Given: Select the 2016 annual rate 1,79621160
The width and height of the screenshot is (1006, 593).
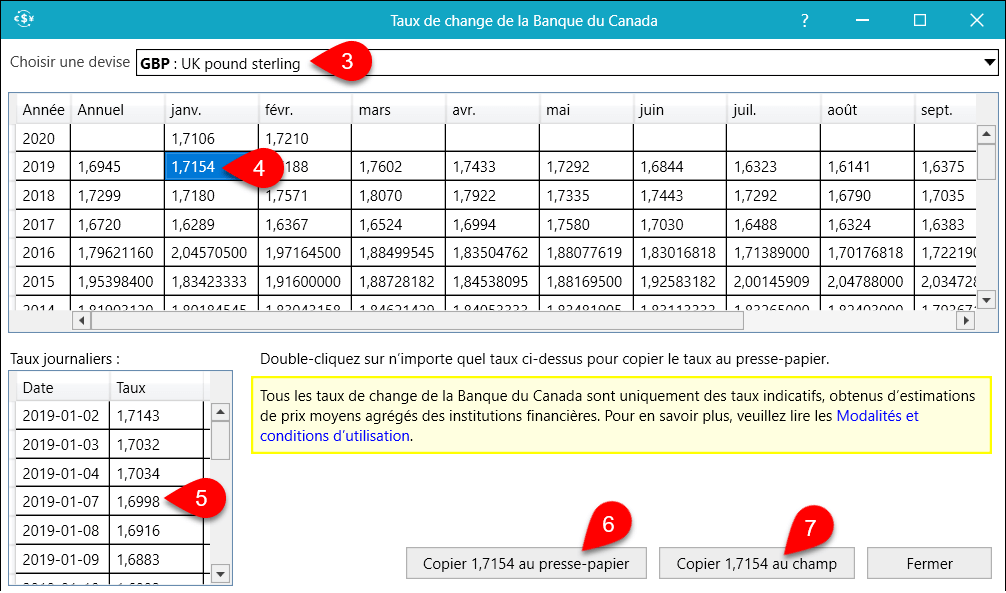Looking at the screenshot, I should click(x=117, y=253).
